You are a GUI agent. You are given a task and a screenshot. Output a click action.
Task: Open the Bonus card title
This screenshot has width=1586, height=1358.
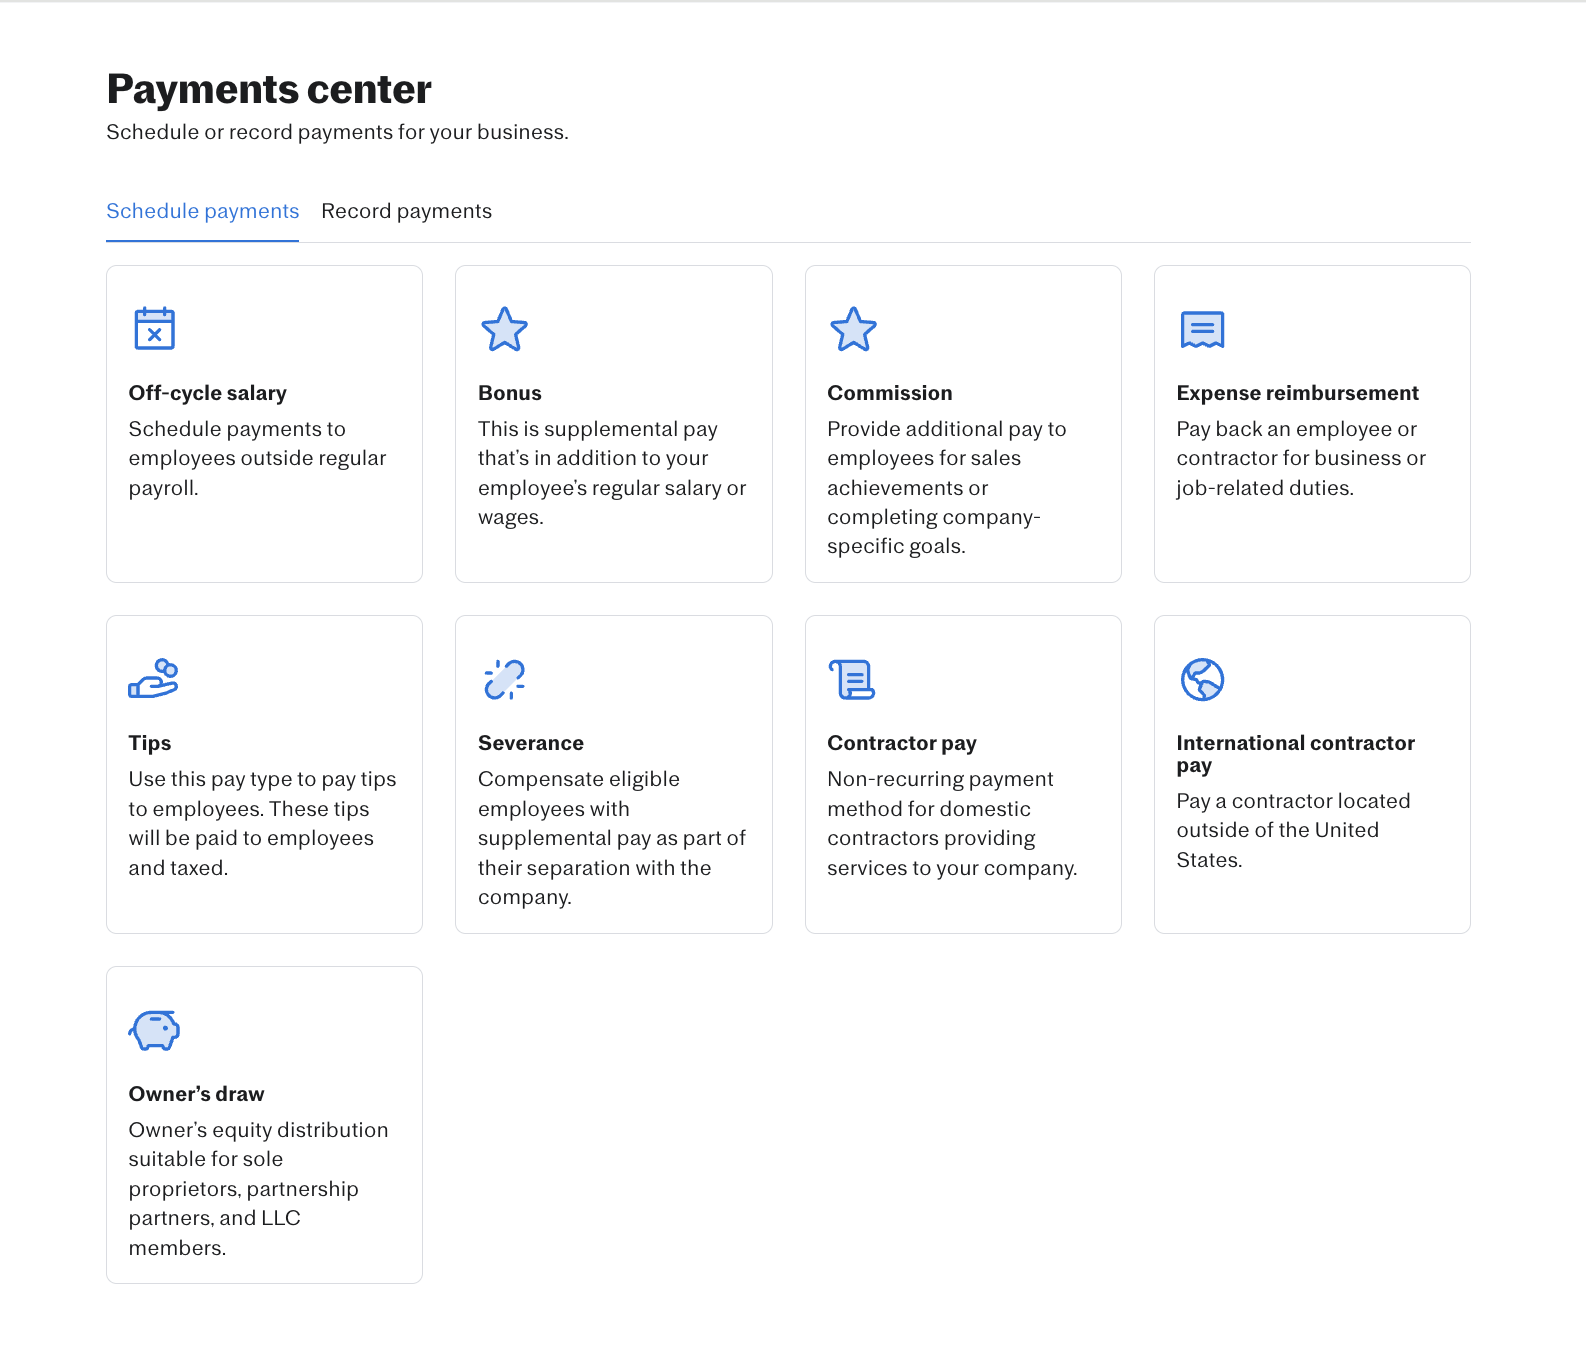[509, 393]
